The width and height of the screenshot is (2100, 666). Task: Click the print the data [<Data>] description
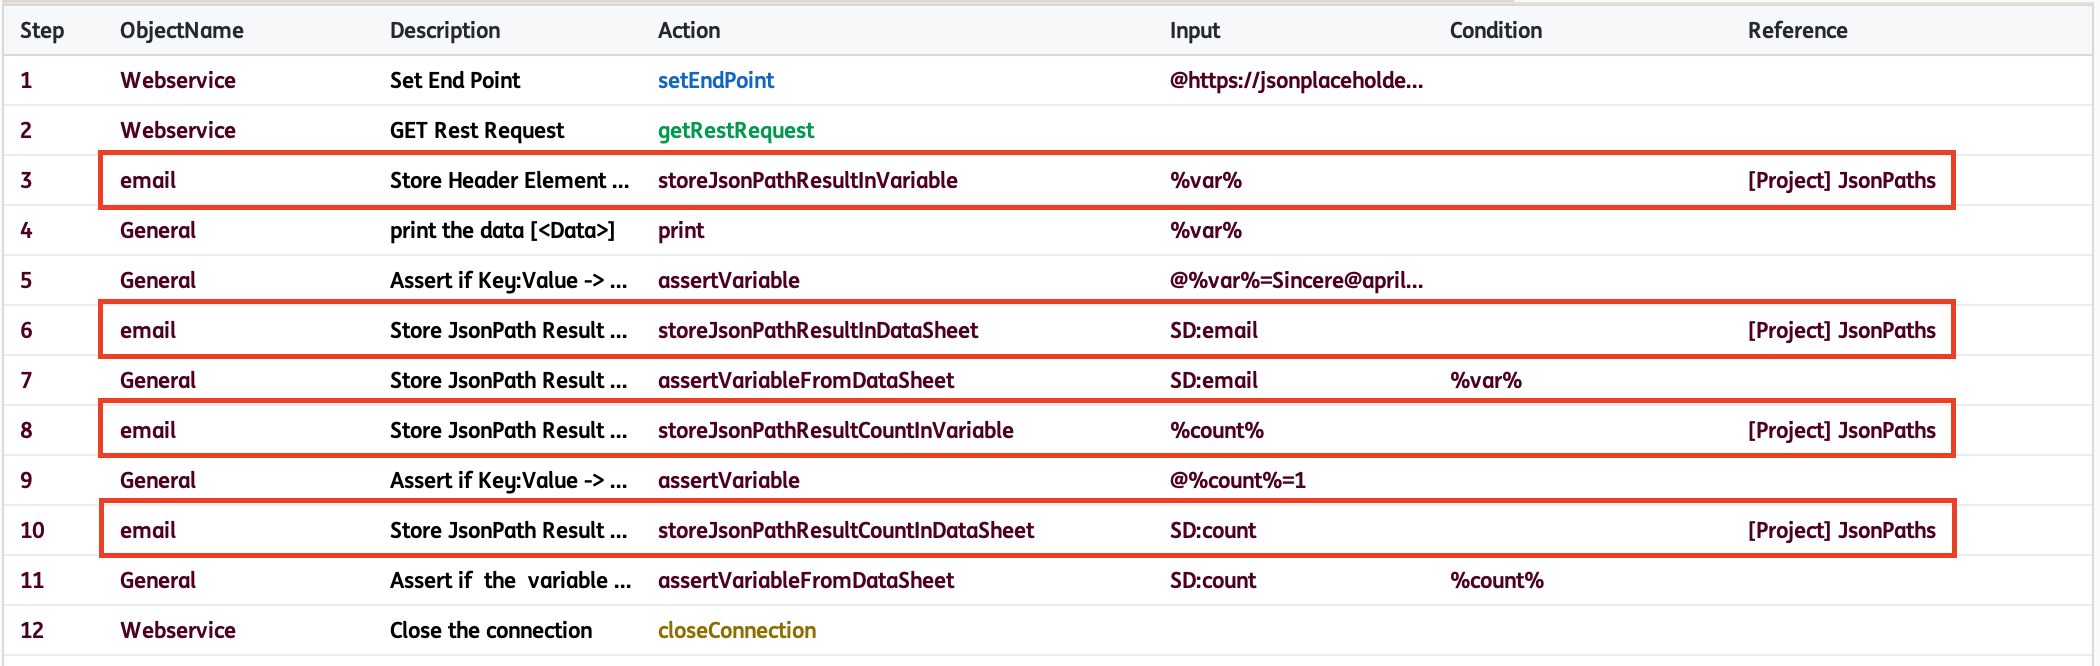(502, 230)
